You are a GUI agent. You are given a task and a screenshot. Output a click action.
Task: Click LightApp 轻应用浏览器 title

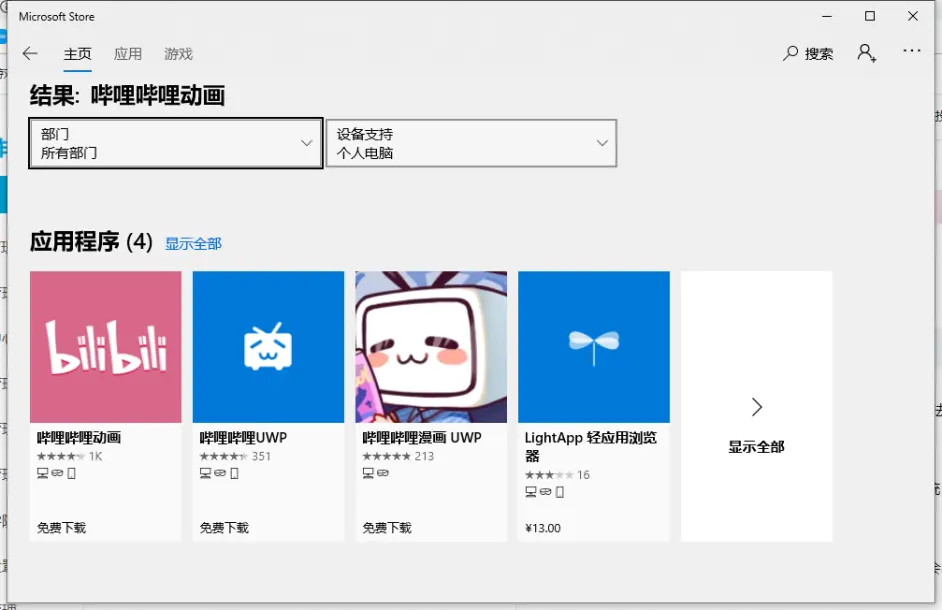(x=591, y=447)
